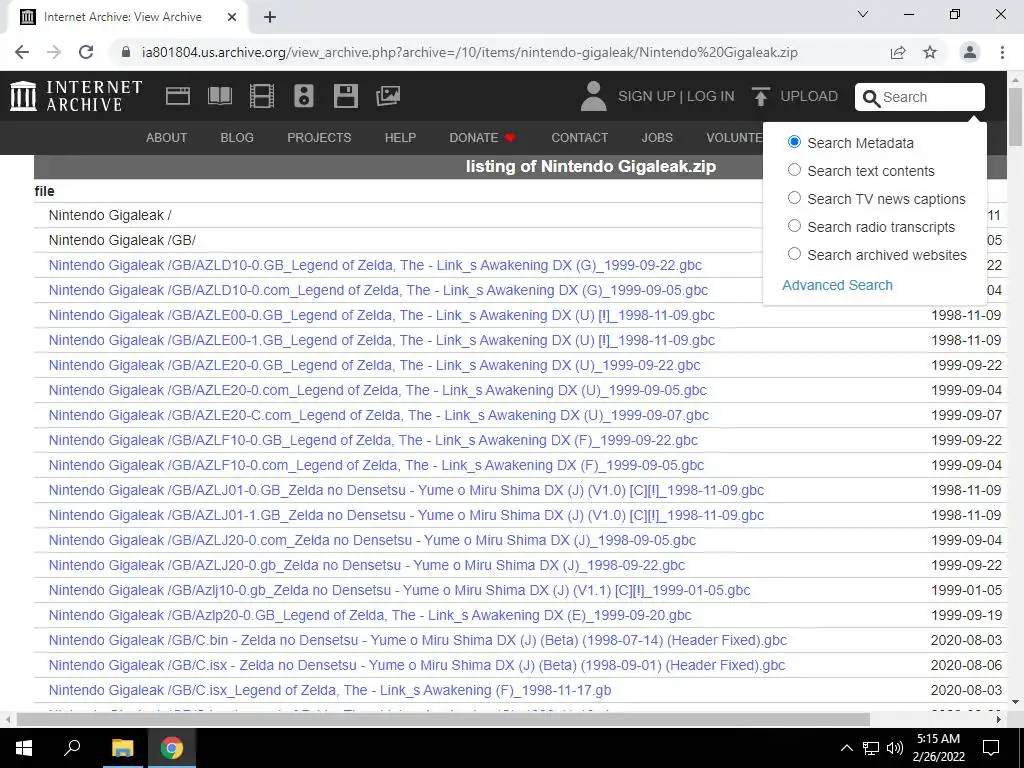Viewport: 1024px width, 768px height.
Task: Click the browser forward arrow
Action: click(54, 52)
